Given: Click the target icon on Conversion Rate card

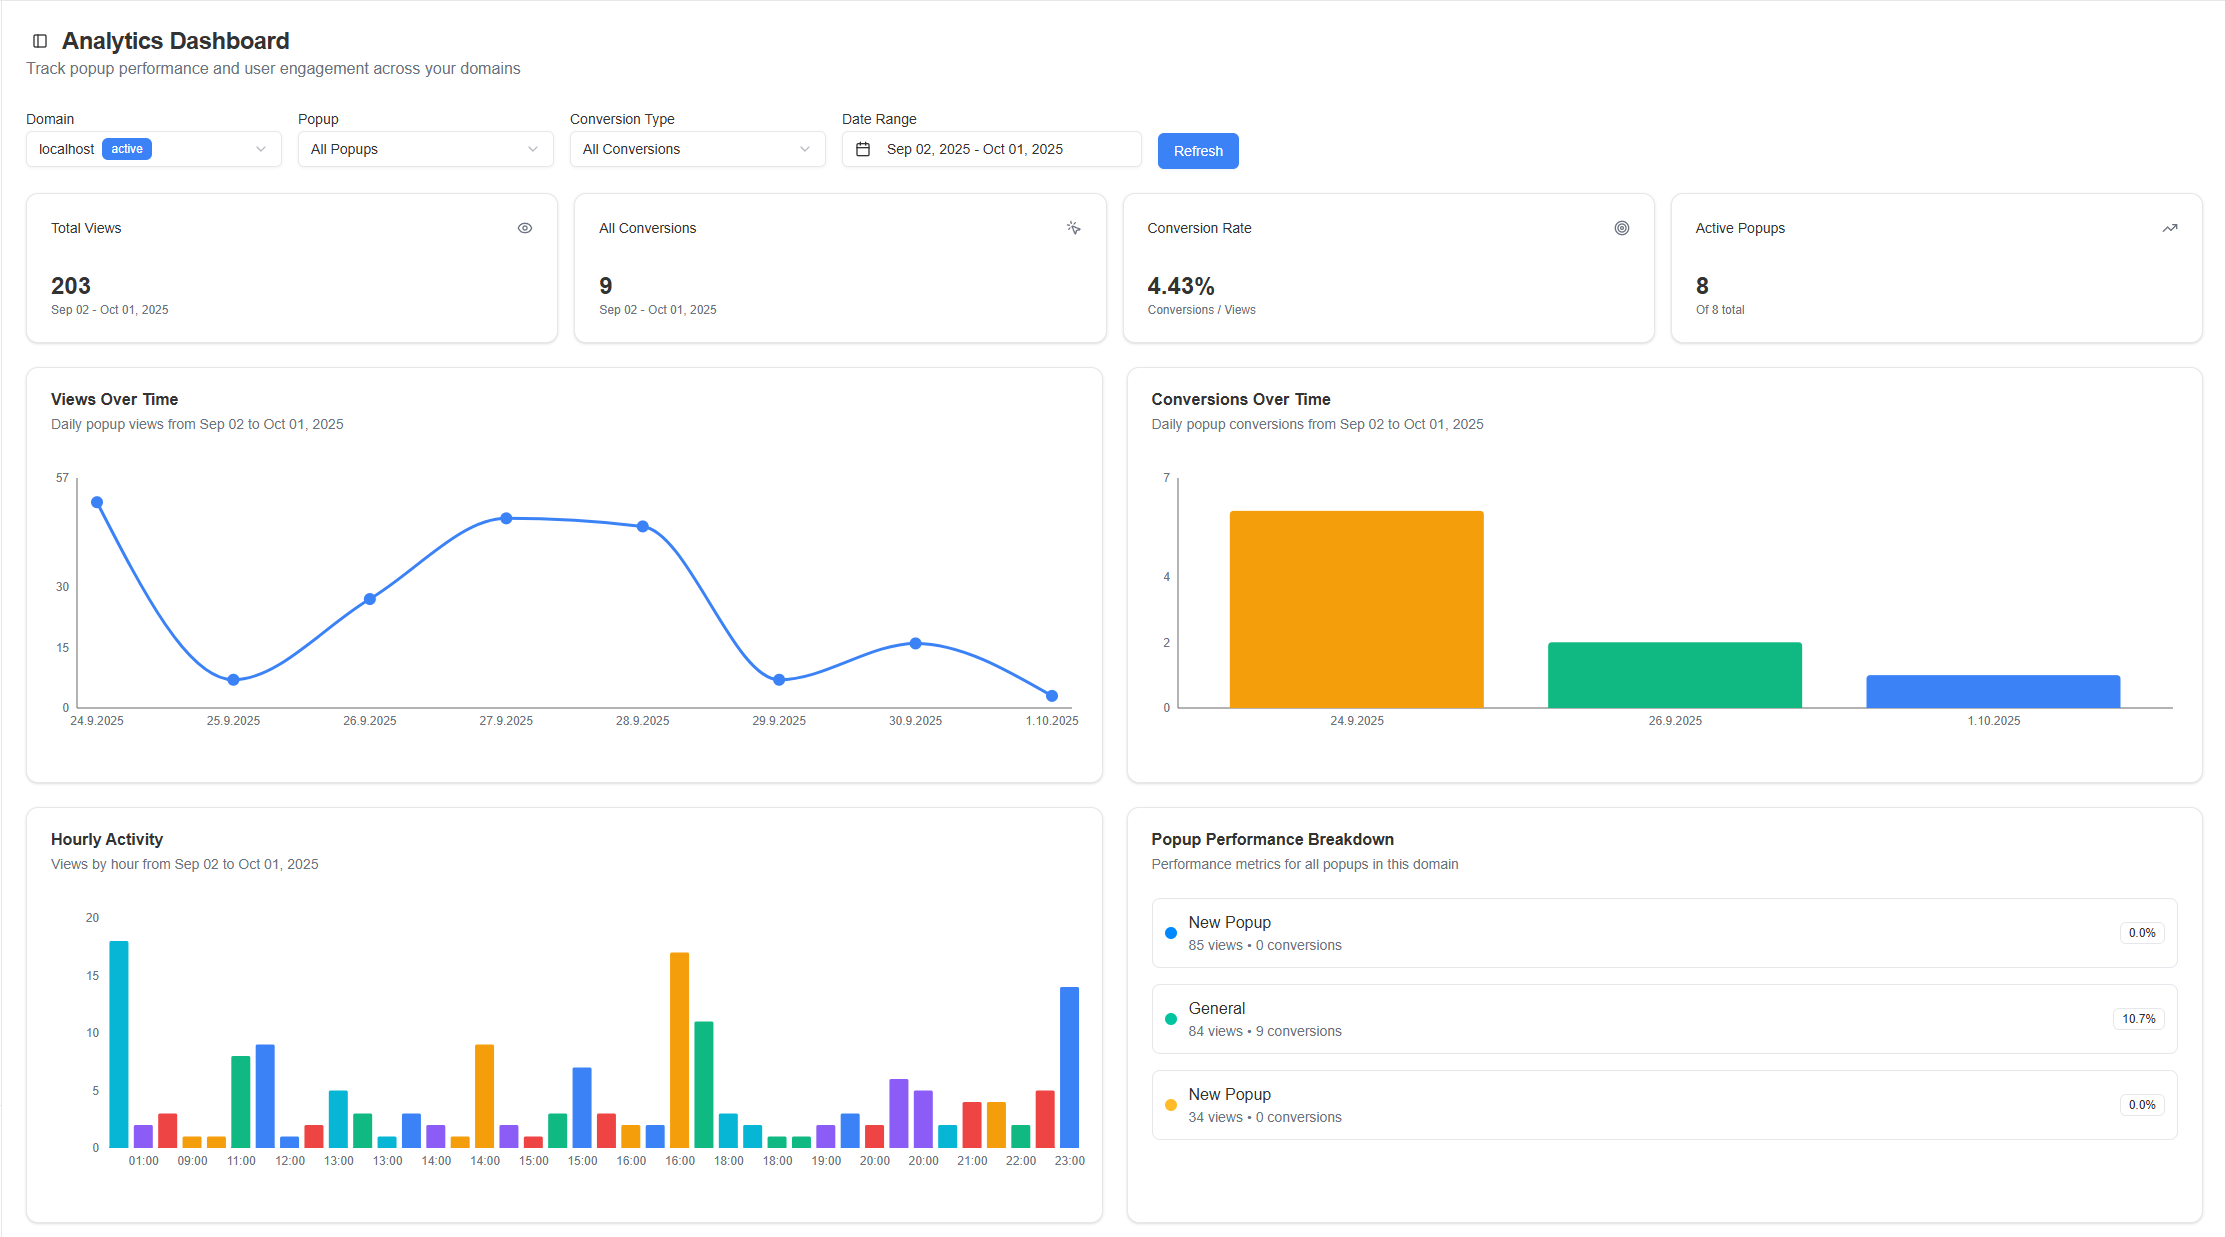Looking at the screenshot, I should [1622, 228].
